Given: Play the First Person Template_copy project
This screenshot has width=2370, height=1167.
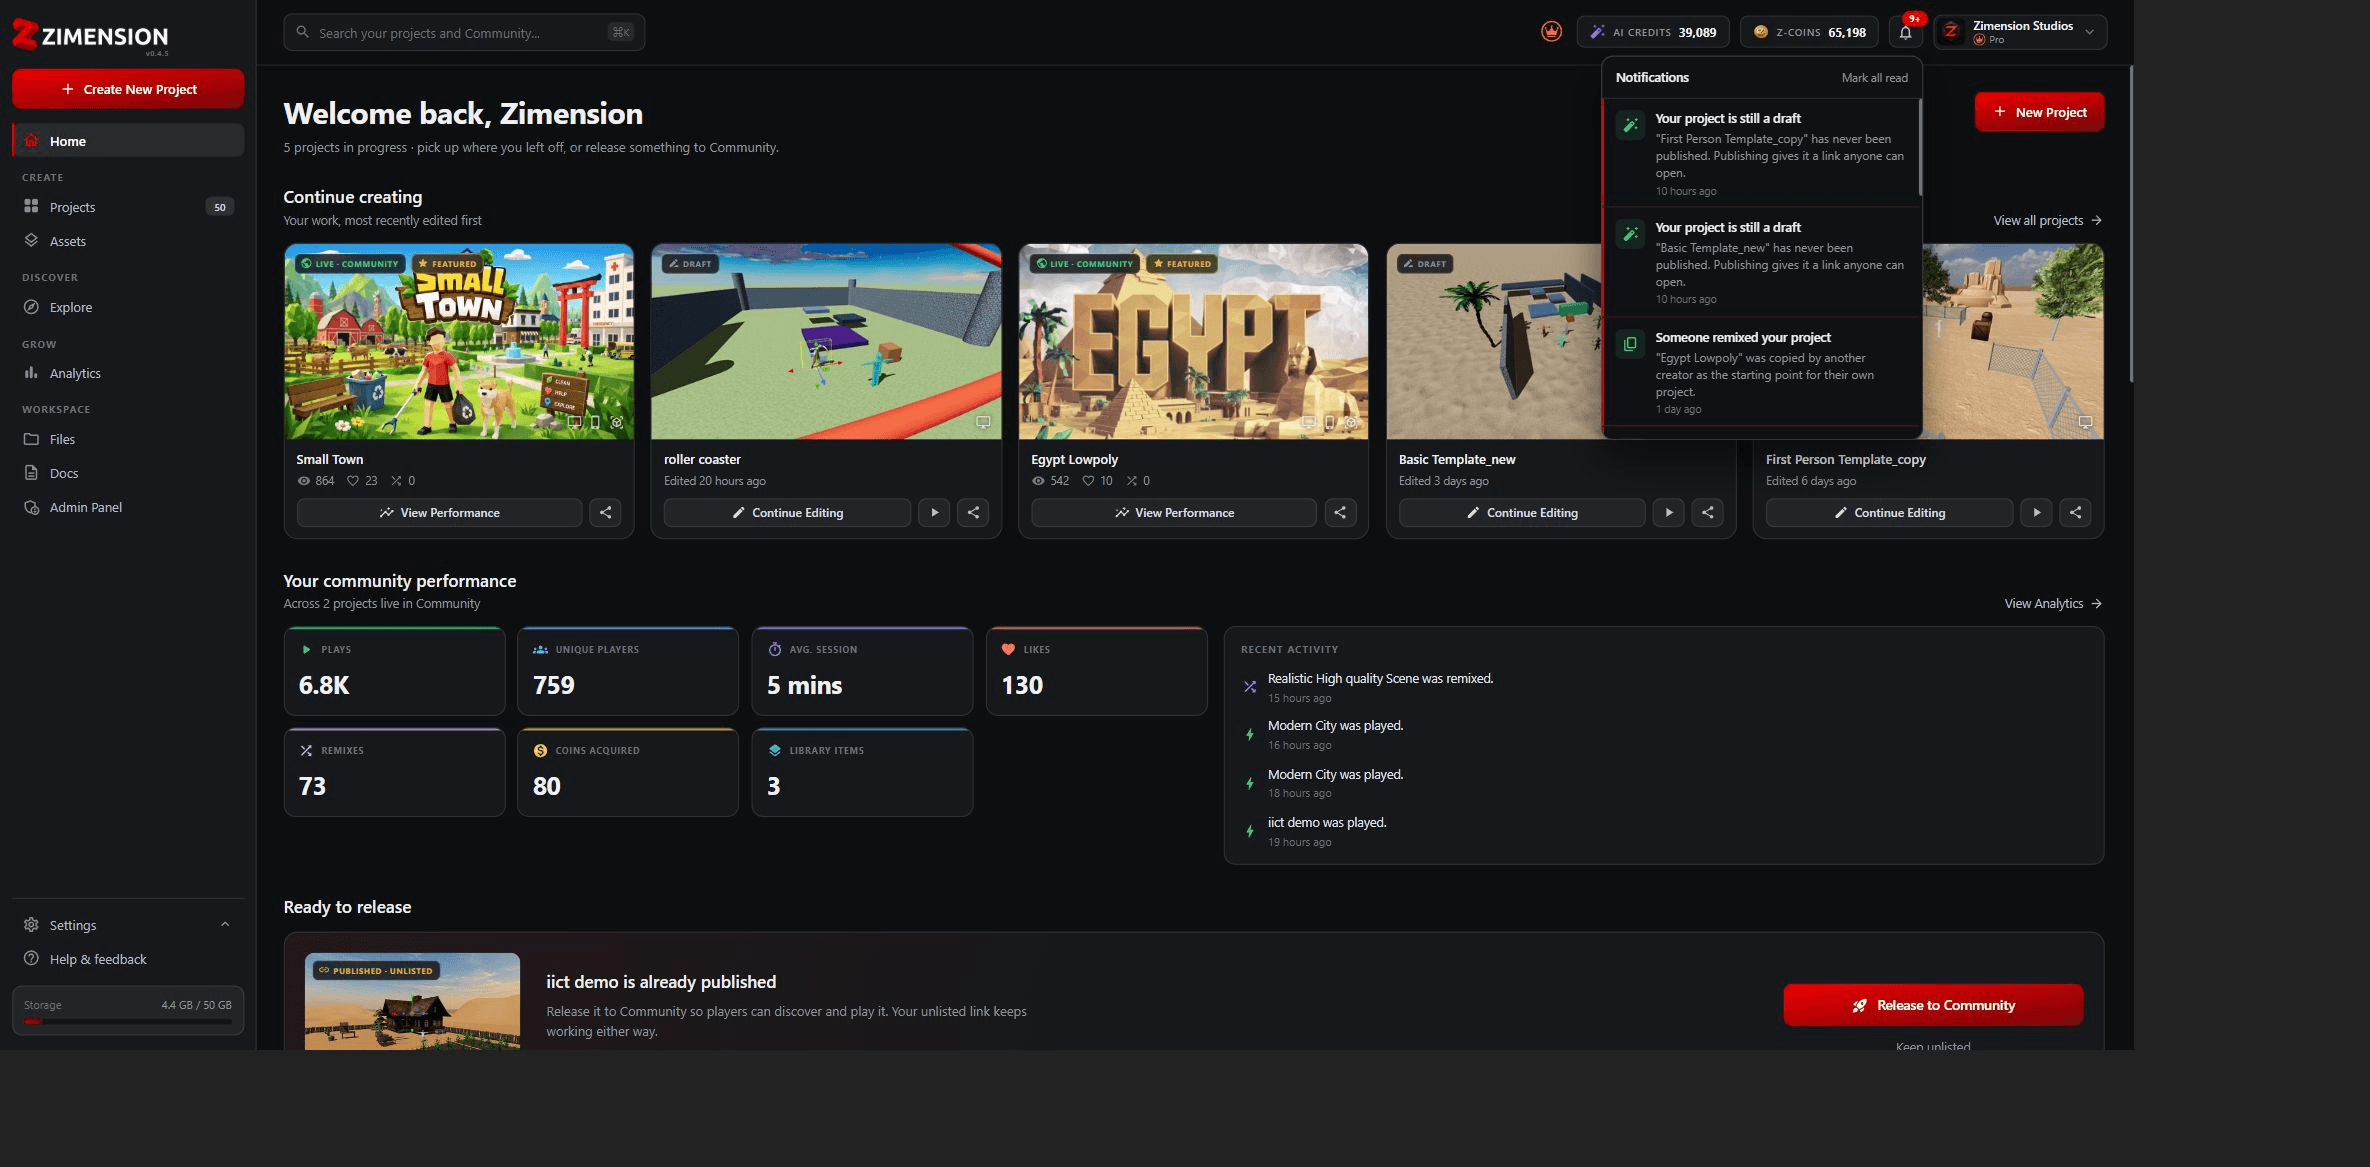Looking at the screenshot, I should [2036, 513].
